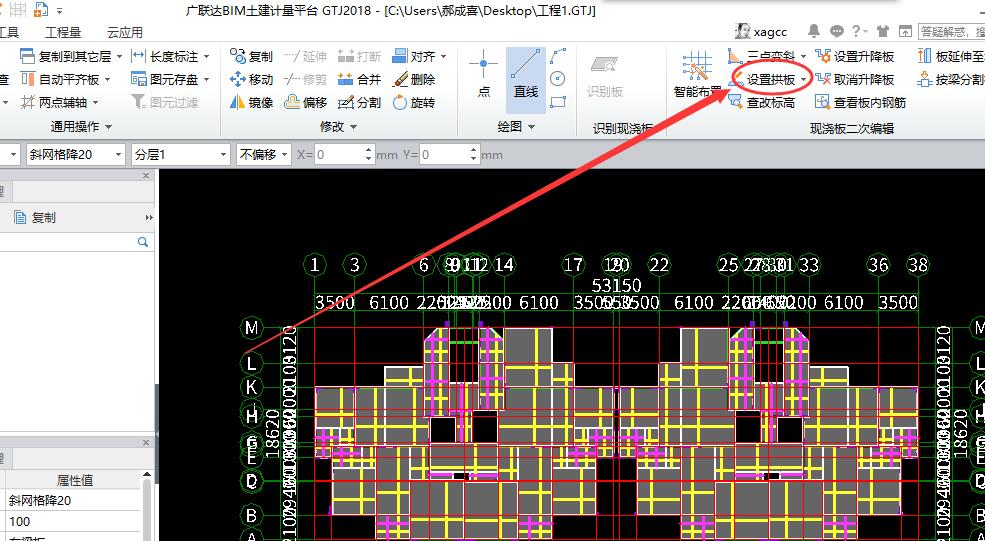
Task: Click the shirt skin icon
Action: point(883,30)
